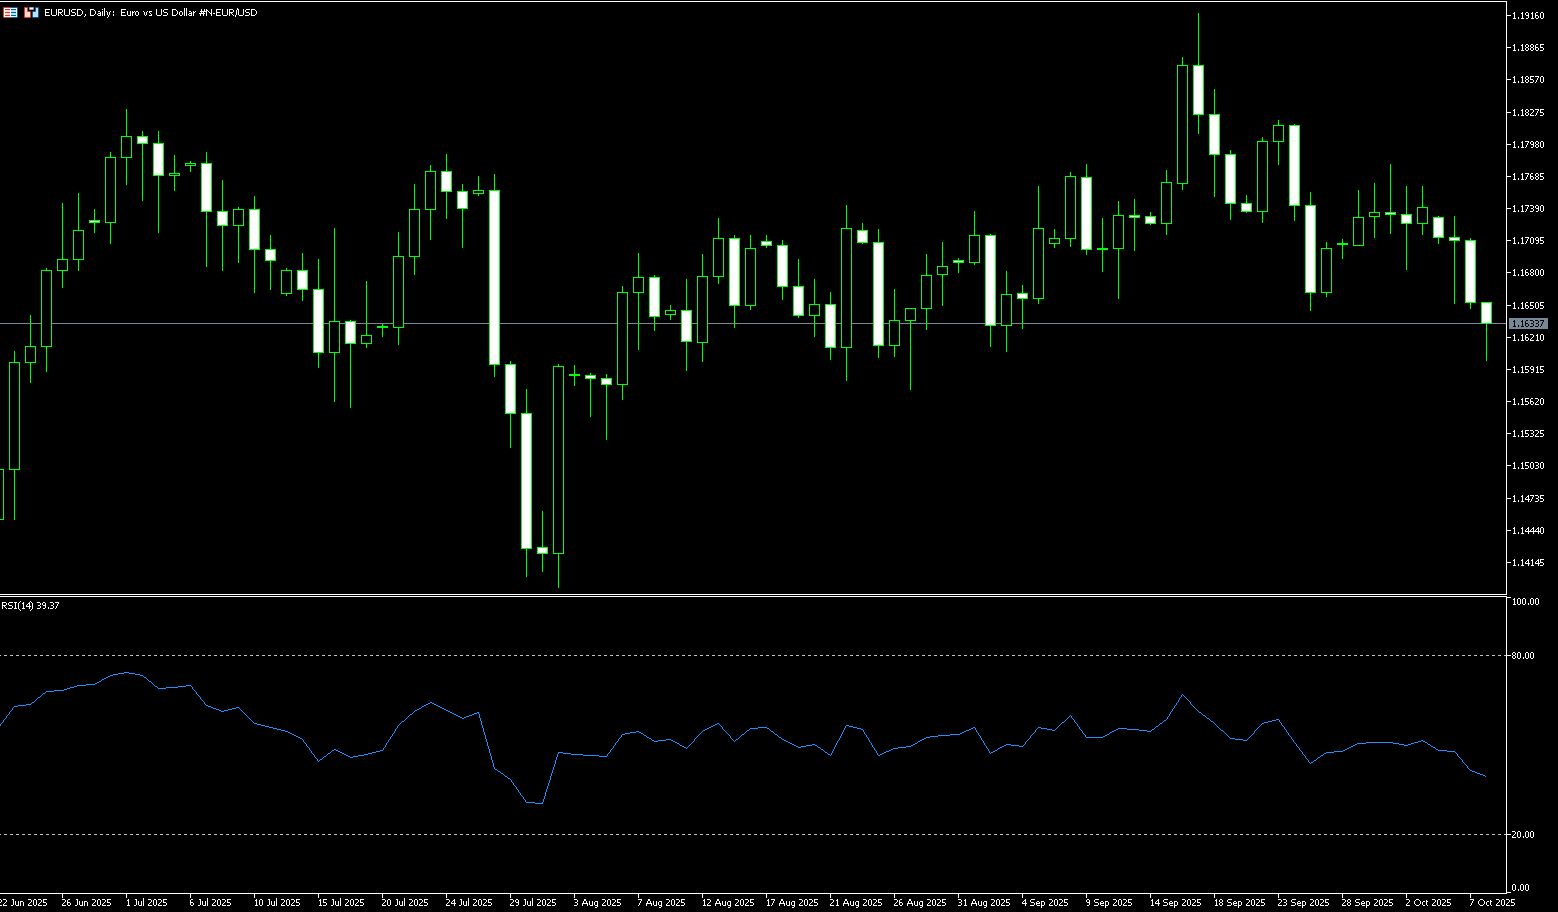Open the Depth of Market chart icon
Viewport: 1558px width, 912px height.
pyautogui.click(x=32, y=13)
